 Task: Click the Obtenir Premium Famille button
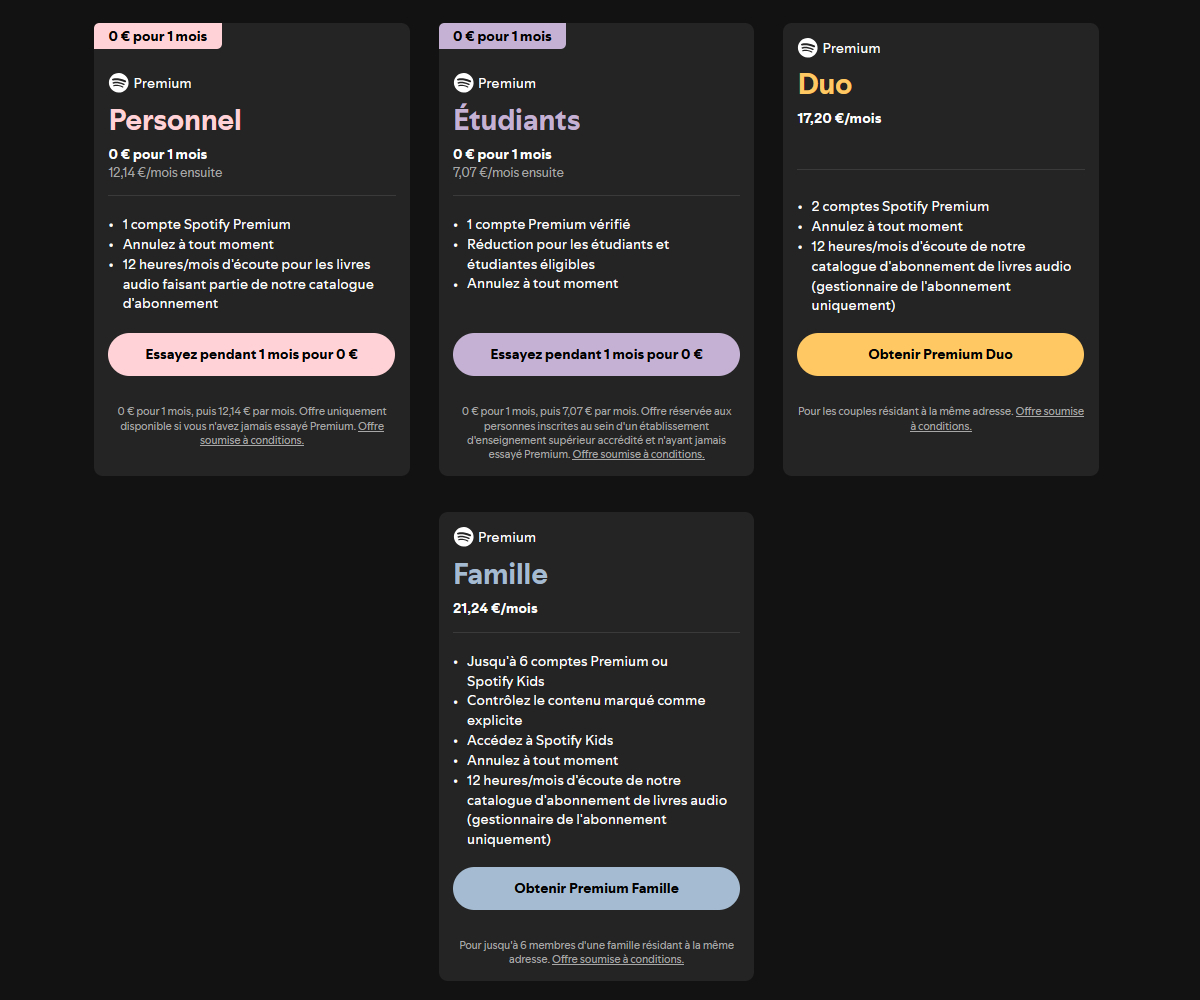click(596, 888)
